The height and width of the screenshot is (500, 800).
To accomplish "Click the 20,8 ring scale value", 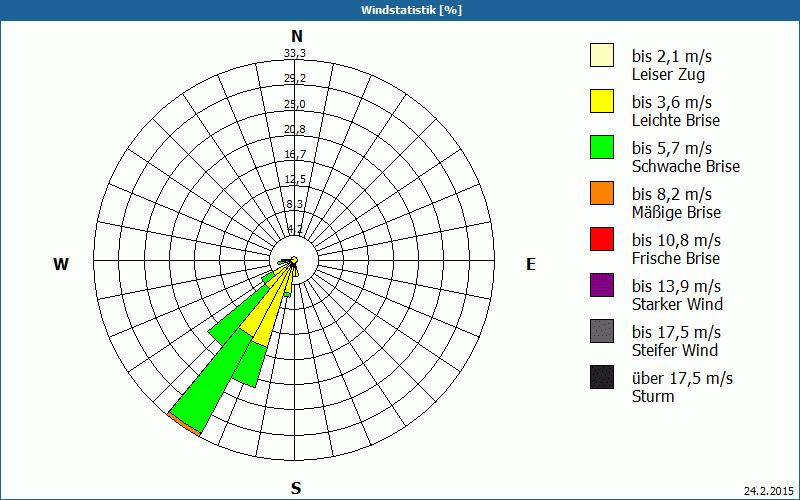I will 295,129.
